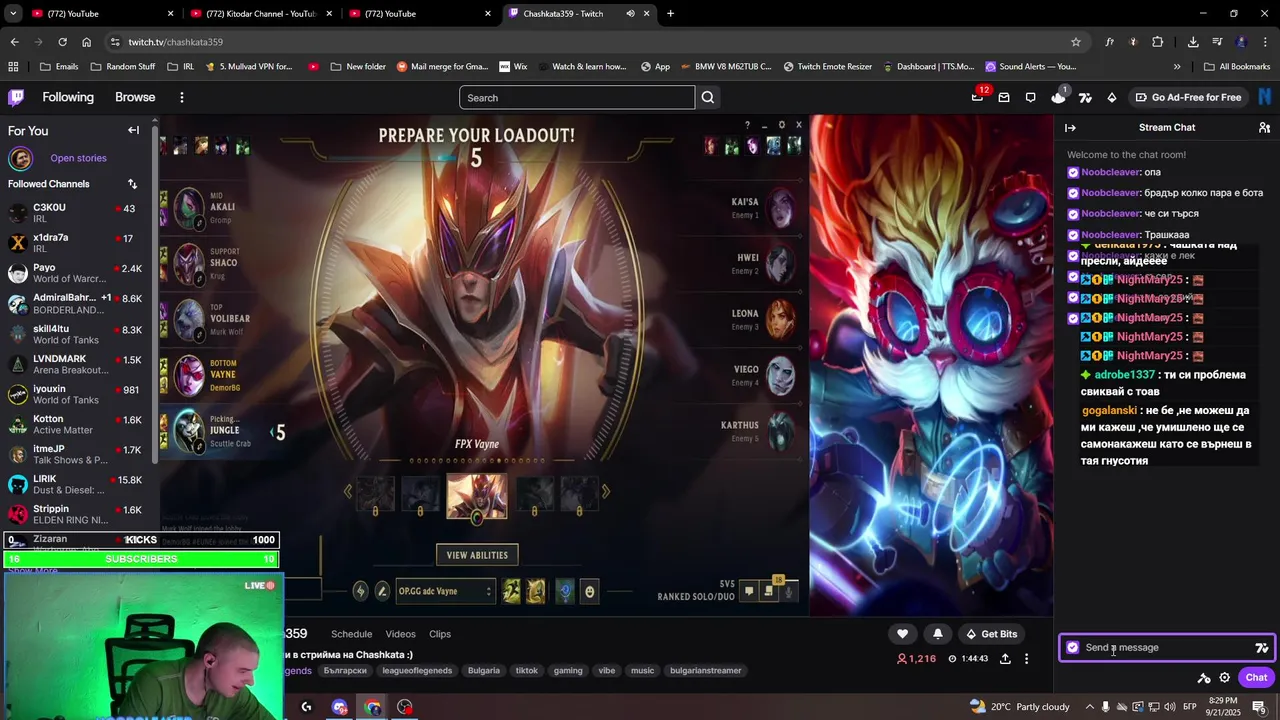Open the Chrome apps grid in bookmarks bar

pyautogui.click(x=13, y=66)
